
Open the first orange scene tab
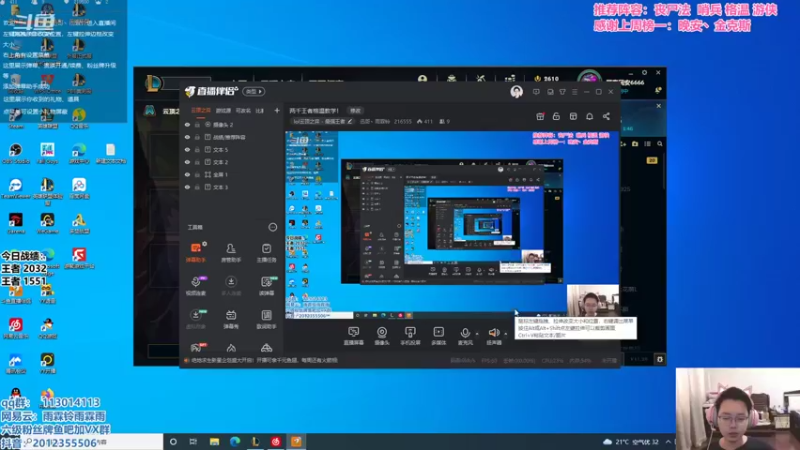[201, 110]
